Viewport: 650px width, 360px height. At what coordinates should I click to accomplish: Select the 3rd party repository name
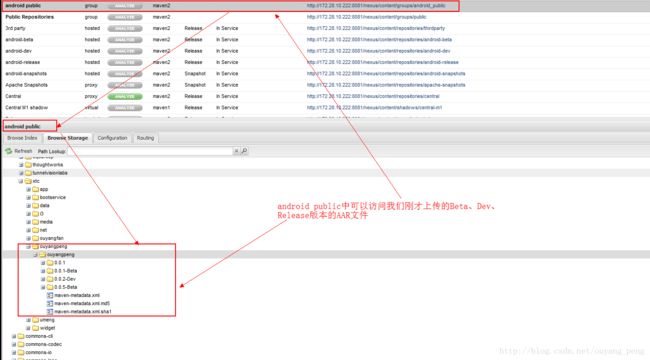15,28
